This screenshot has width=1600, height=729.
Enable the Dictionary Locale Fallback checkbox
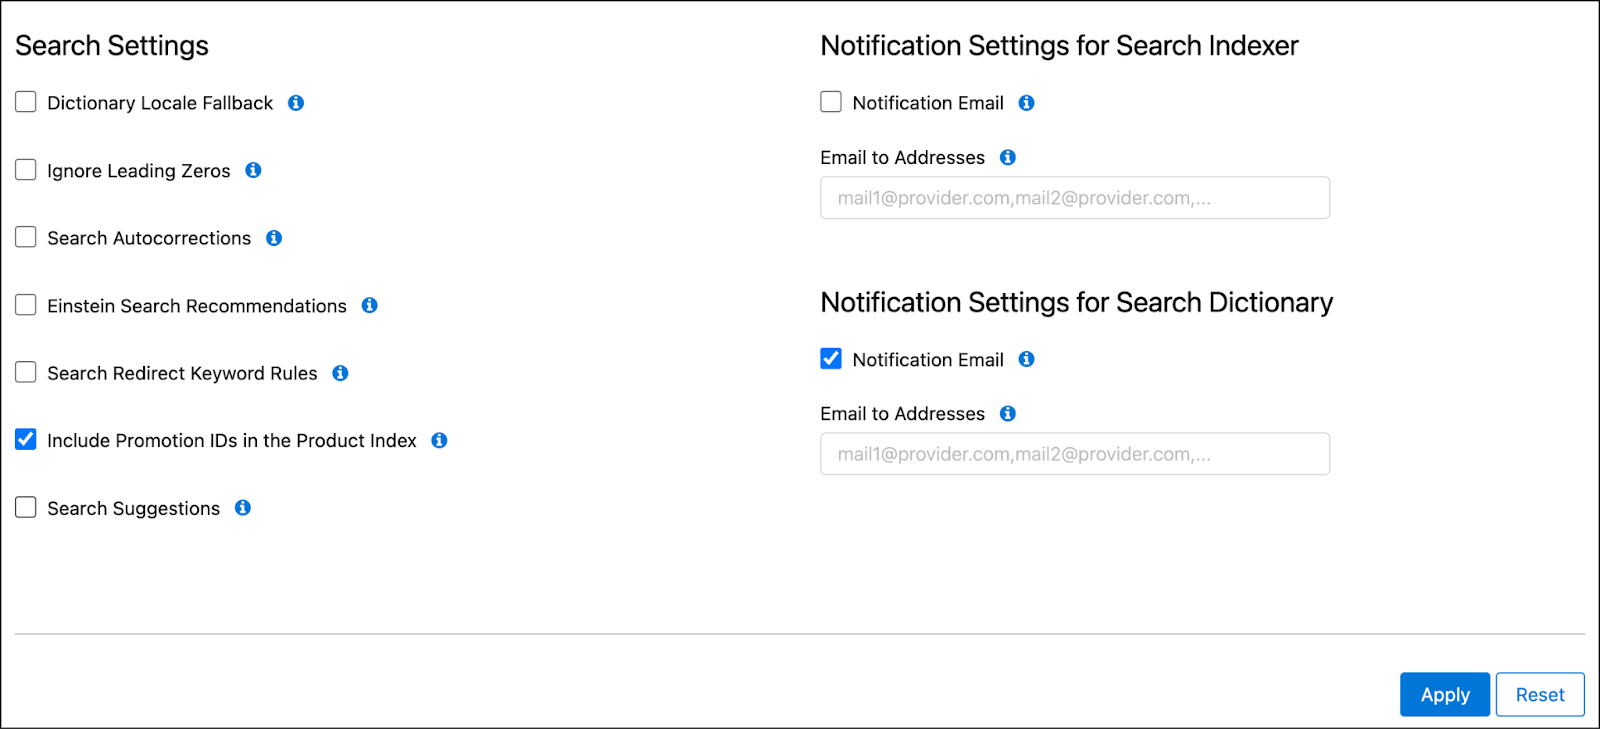(x=25, y=101)
